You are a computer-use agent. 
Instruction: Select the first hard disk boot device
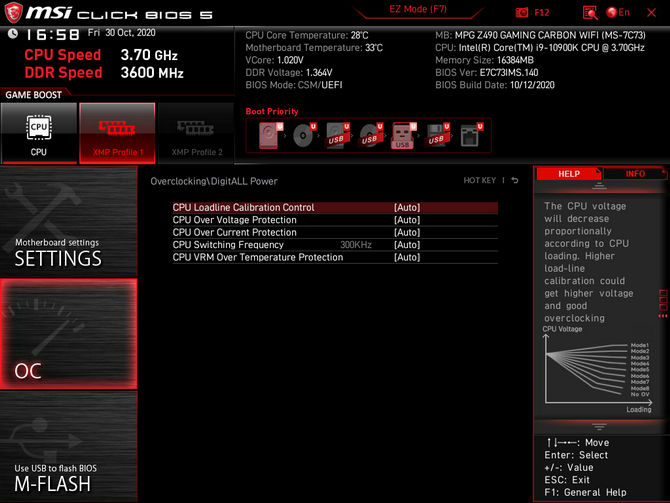pyautogui.click(x=270, y=135)
